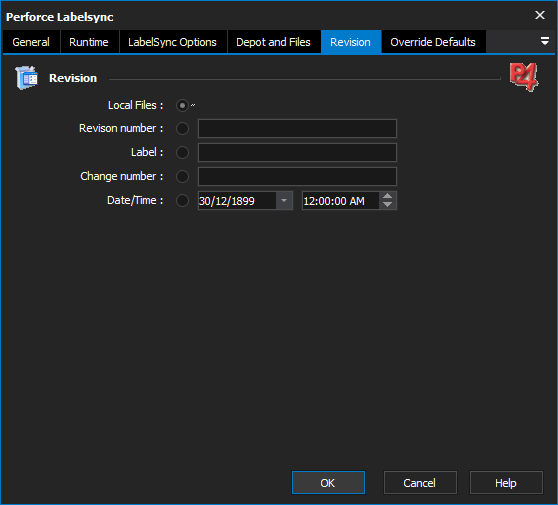Click the Local Files label text

[135, 105]
